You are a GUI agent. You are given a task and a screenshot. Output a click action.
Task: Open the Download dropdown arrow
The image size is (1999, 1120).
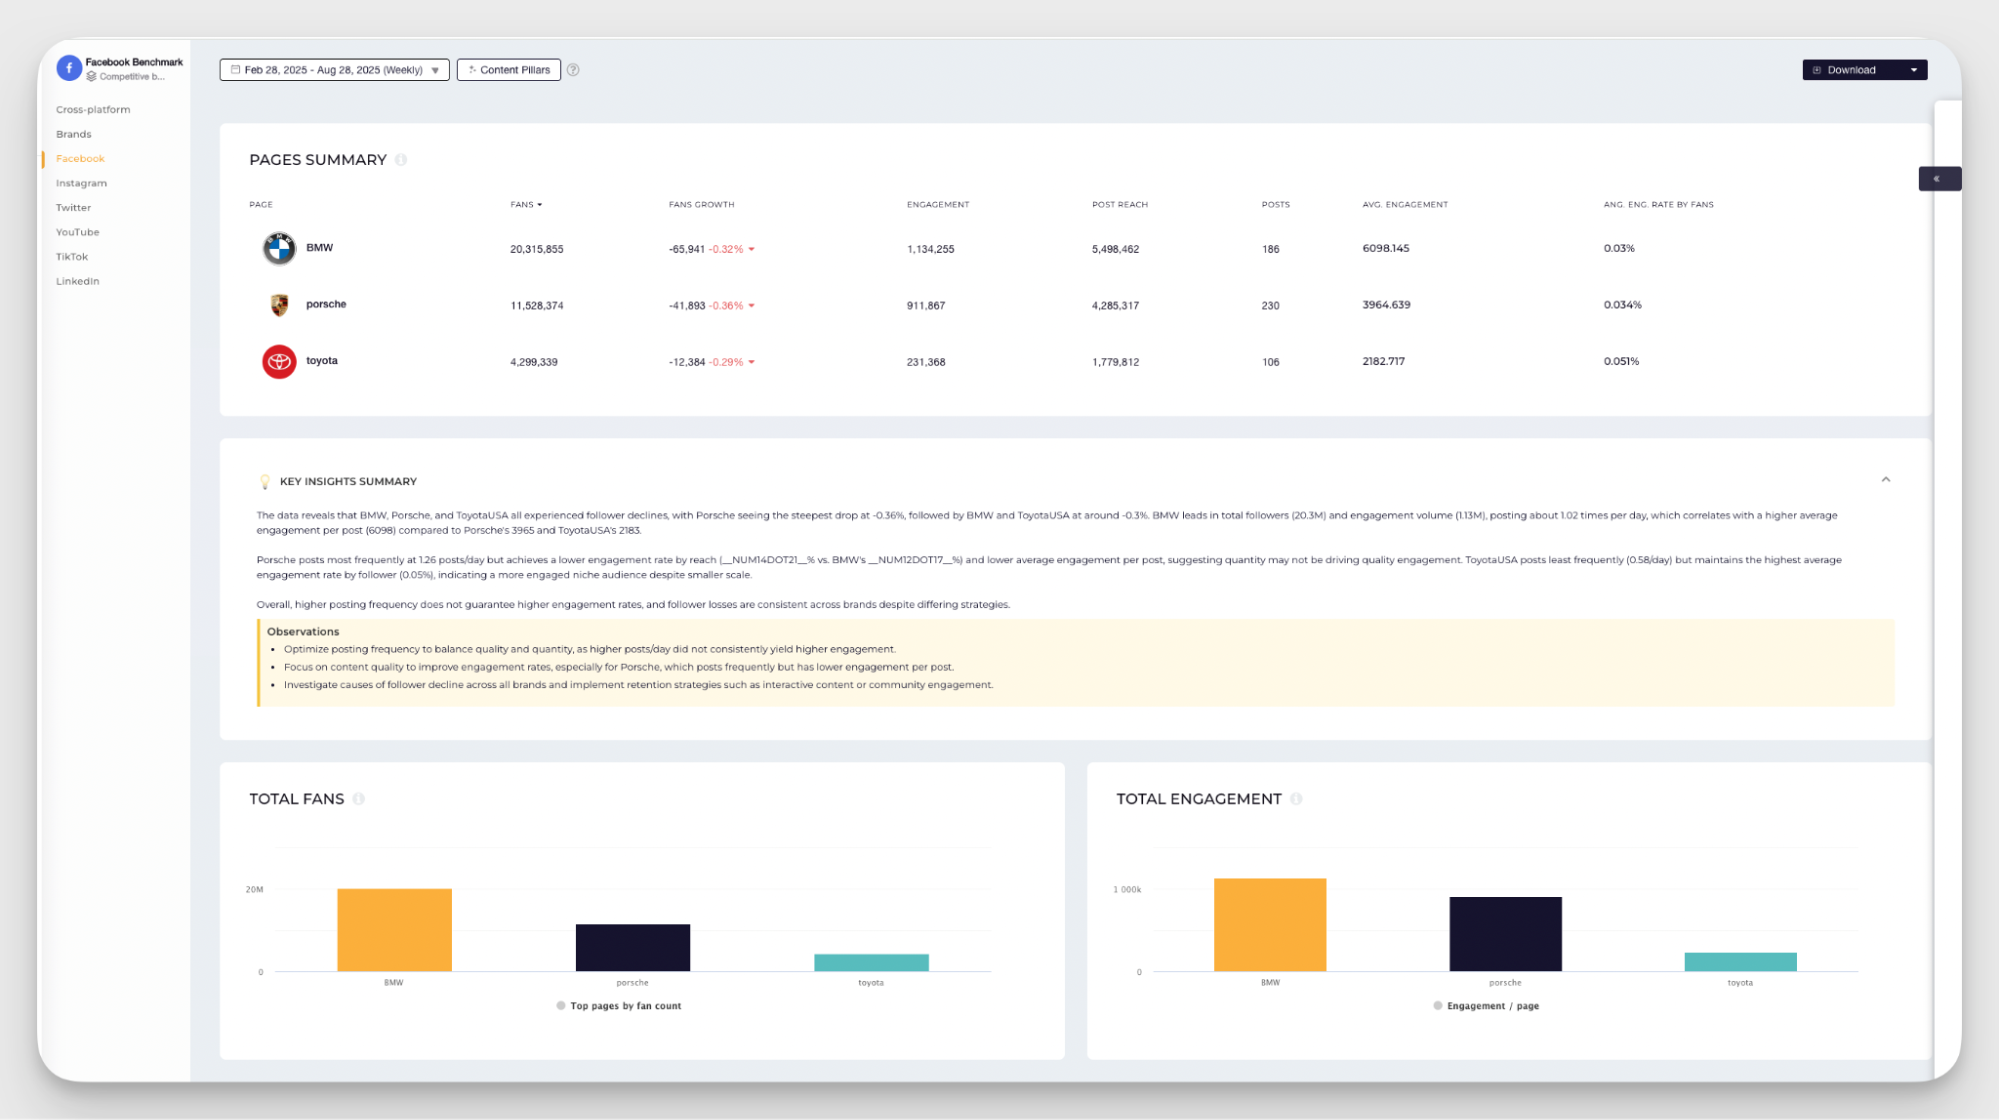(1914, 70)
